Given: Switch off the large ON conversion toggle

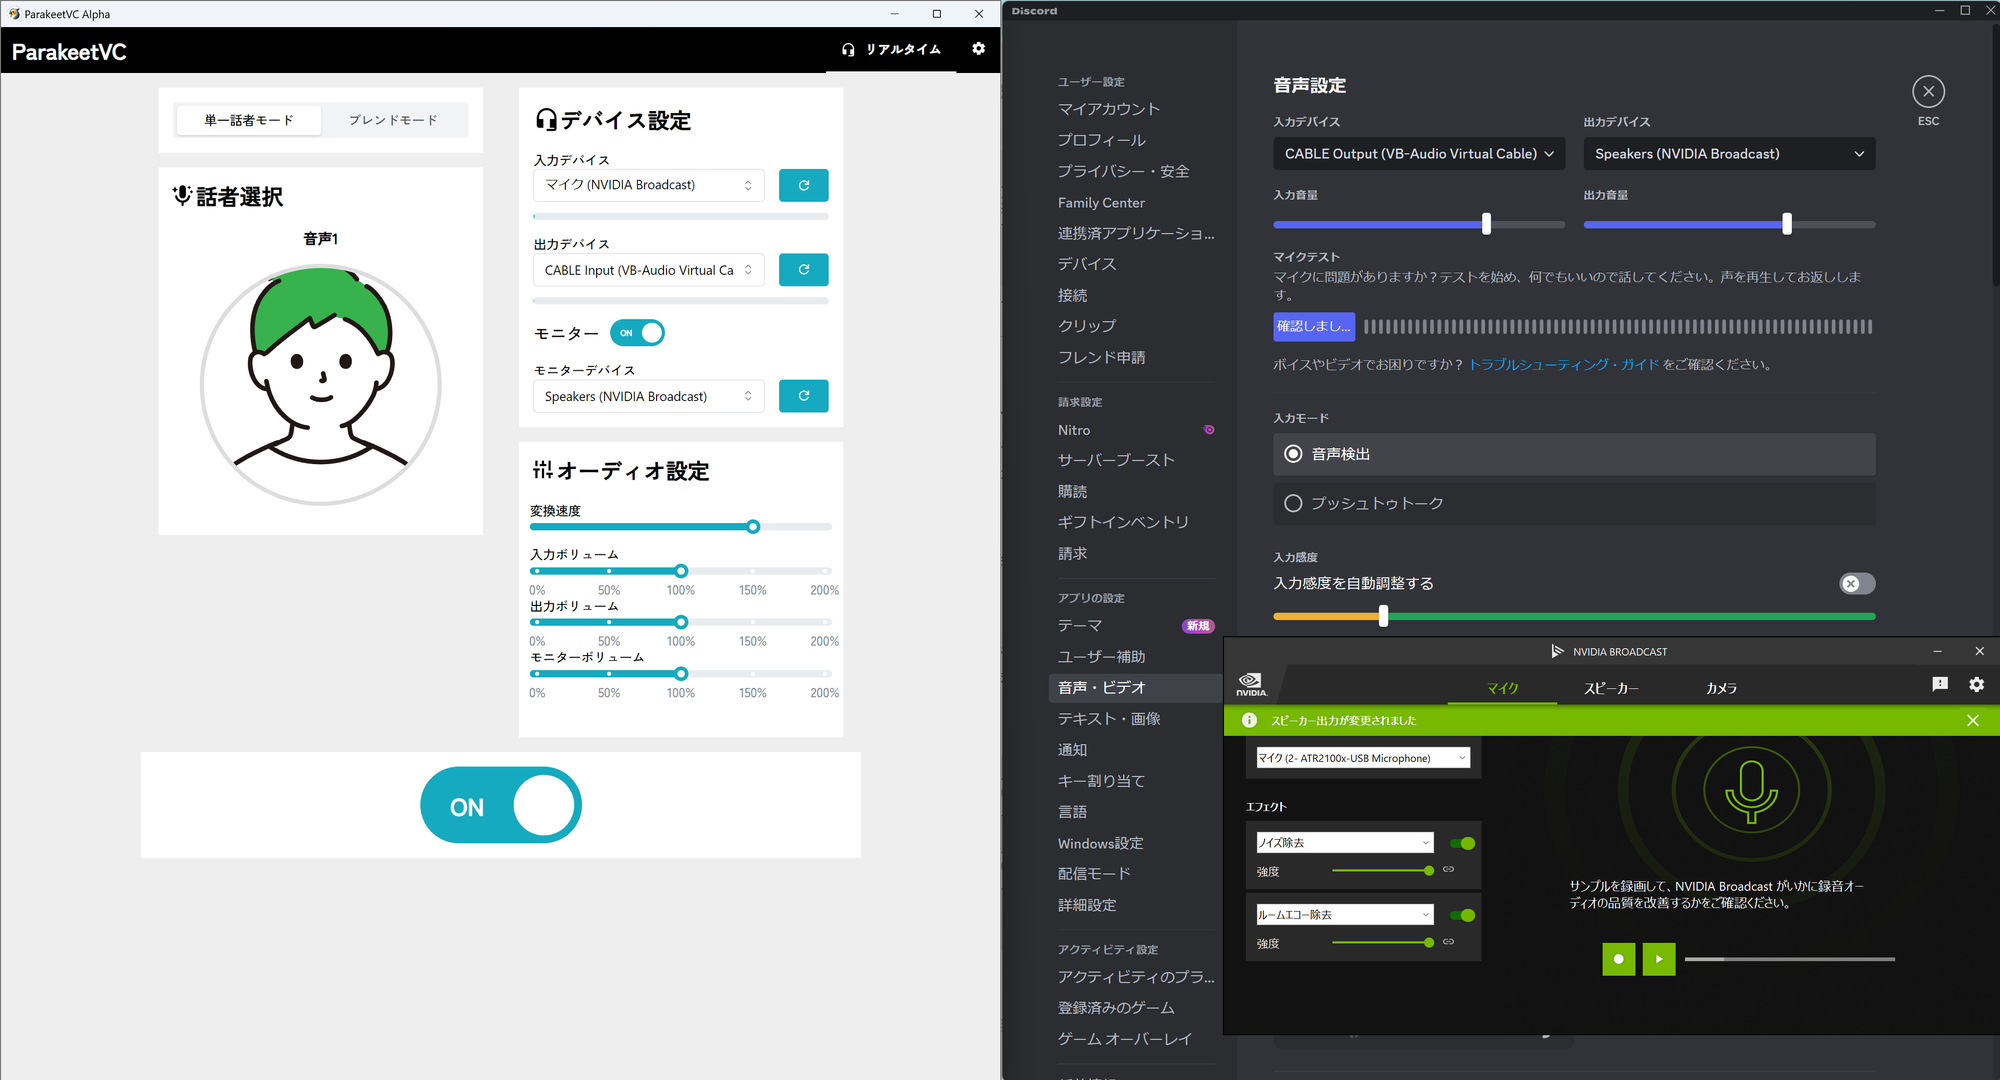Looking at the screenshot, I should coord(501,806).
